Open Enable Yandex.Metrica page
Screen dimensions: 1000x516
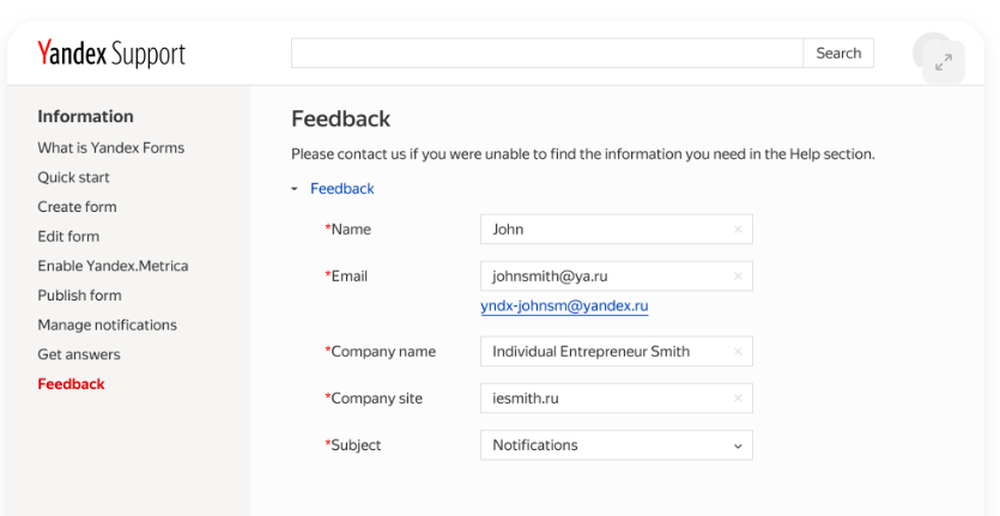(x=113, y=265)
